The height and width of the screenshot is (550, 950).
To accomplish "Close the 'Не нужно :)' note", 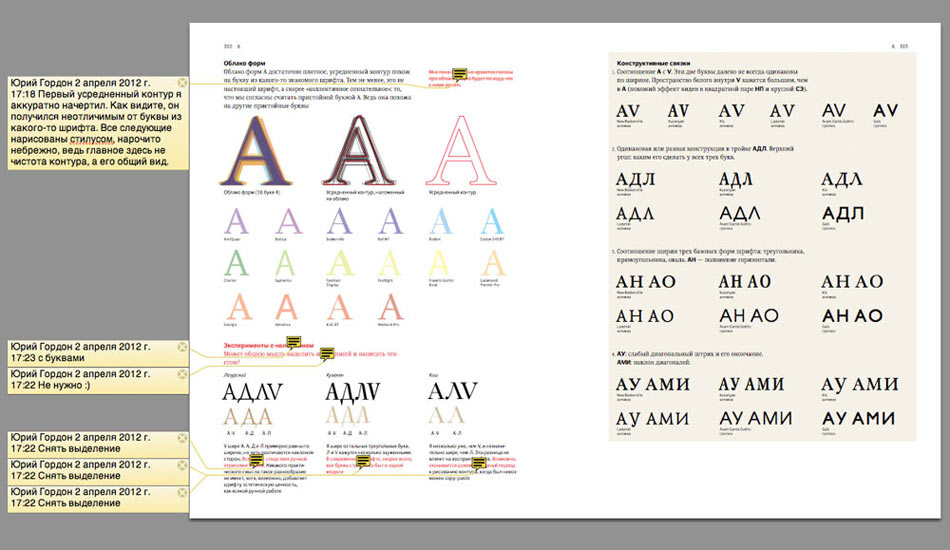I will [182, 374].
